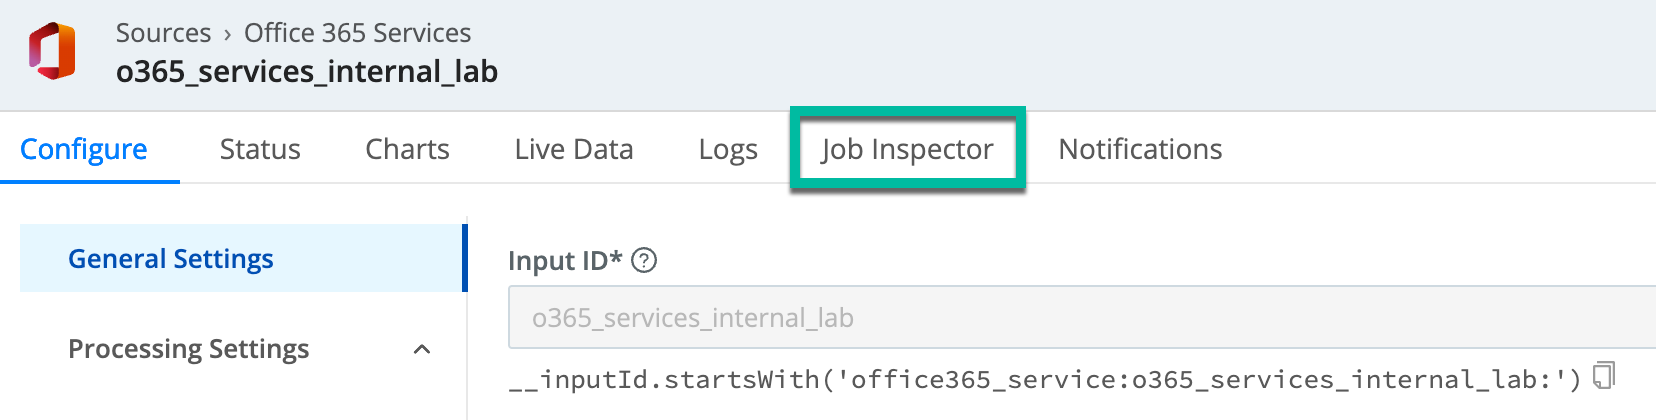
Task: Go to the Notifications tab
Action: tap(1140, 149)
